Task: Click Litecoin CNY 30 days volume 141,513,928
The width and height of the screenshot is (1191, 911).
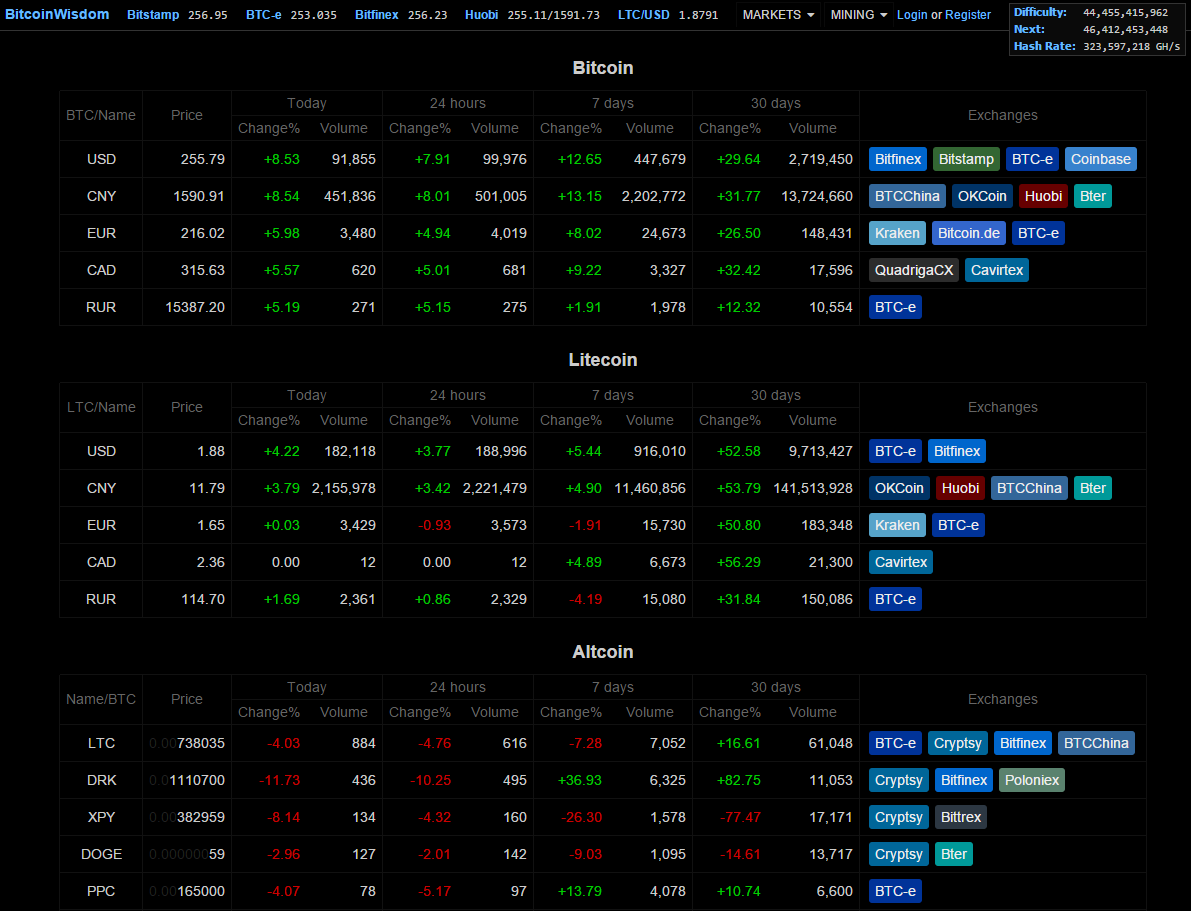Action: 813,488
